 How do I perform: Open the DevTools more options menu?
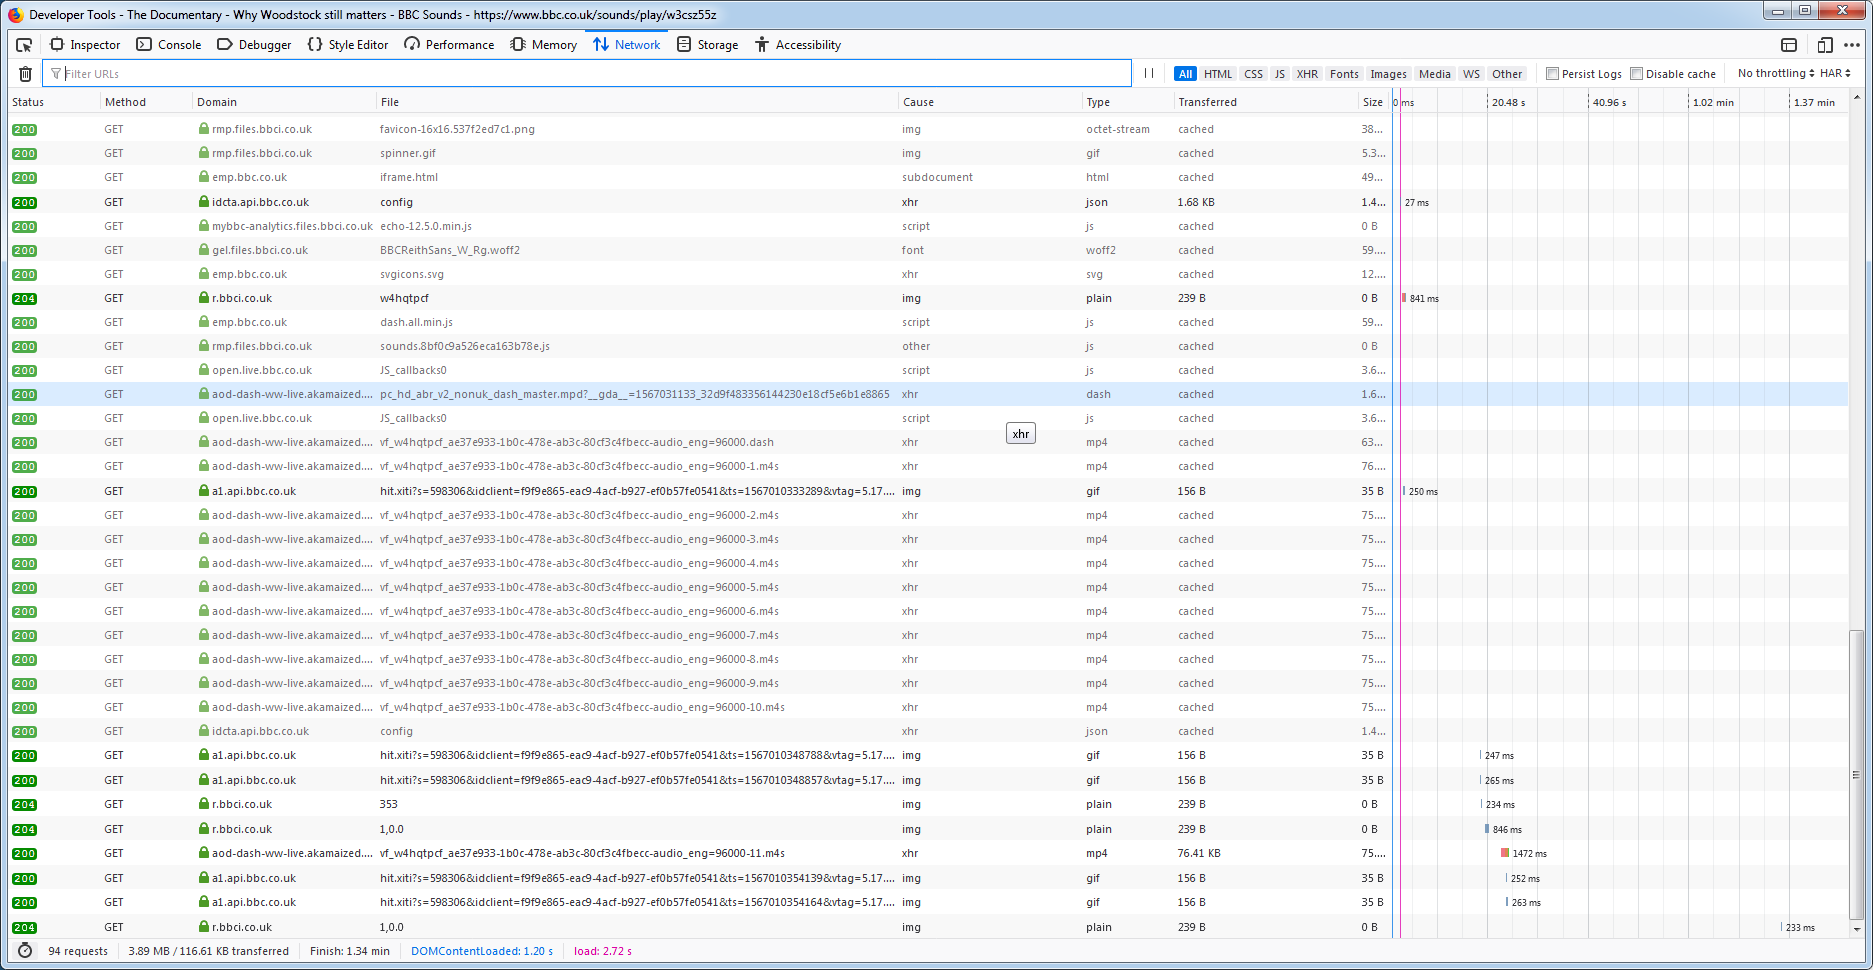(1852, 45)
